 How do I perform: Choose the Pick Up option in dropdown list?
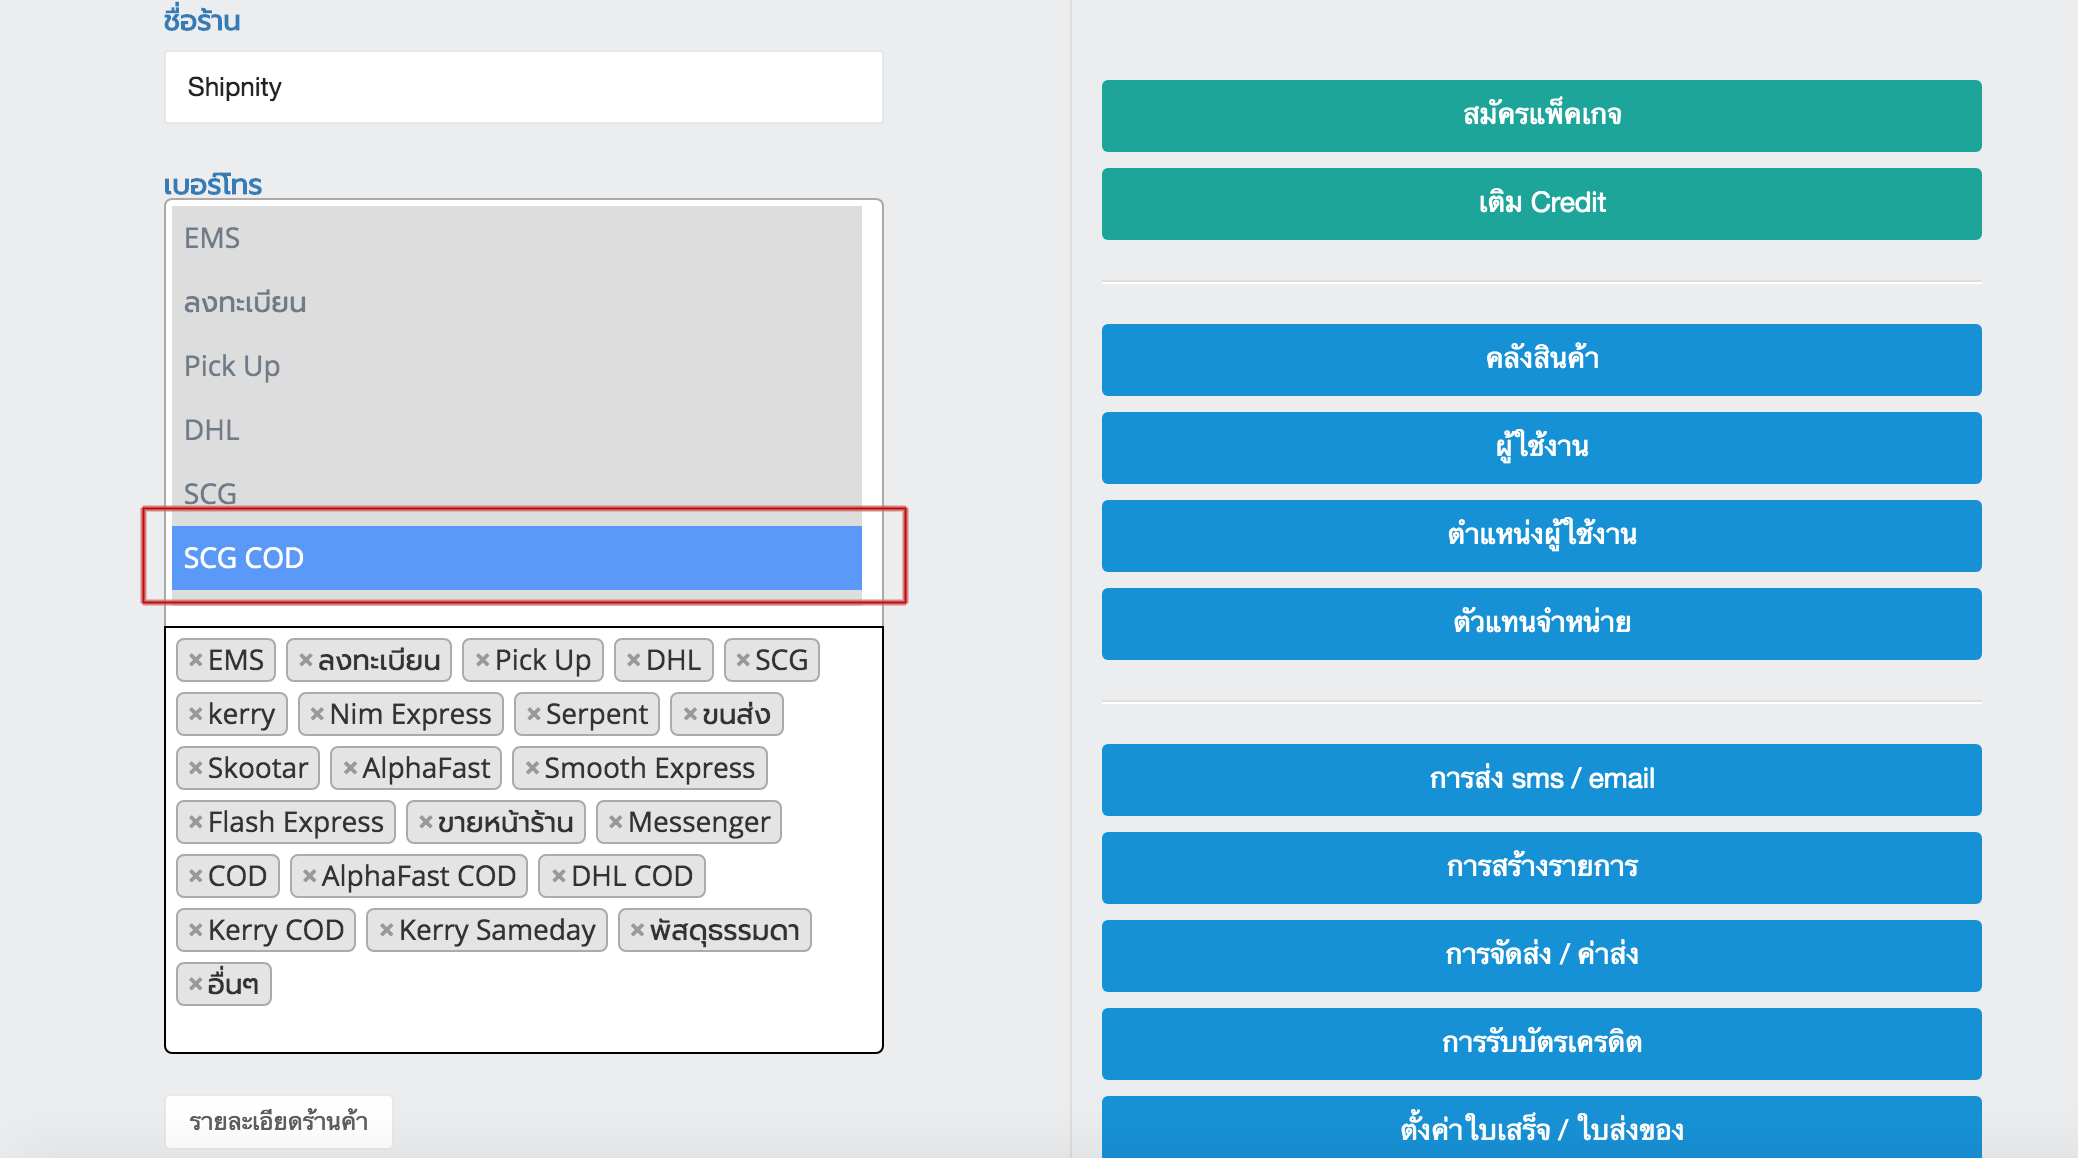coord(516,366)
